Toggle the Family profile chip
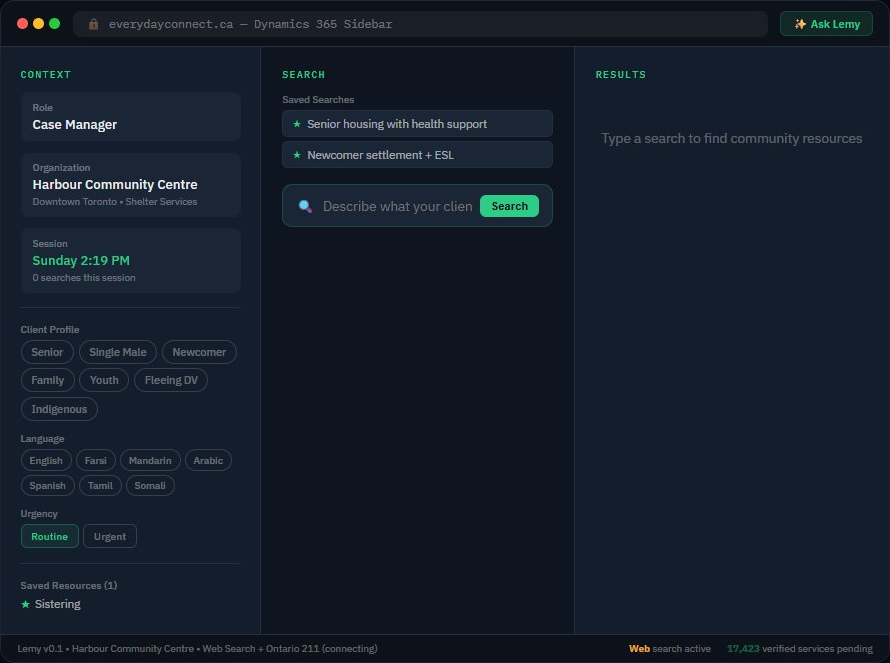The image size is (890, 663). 48,380
